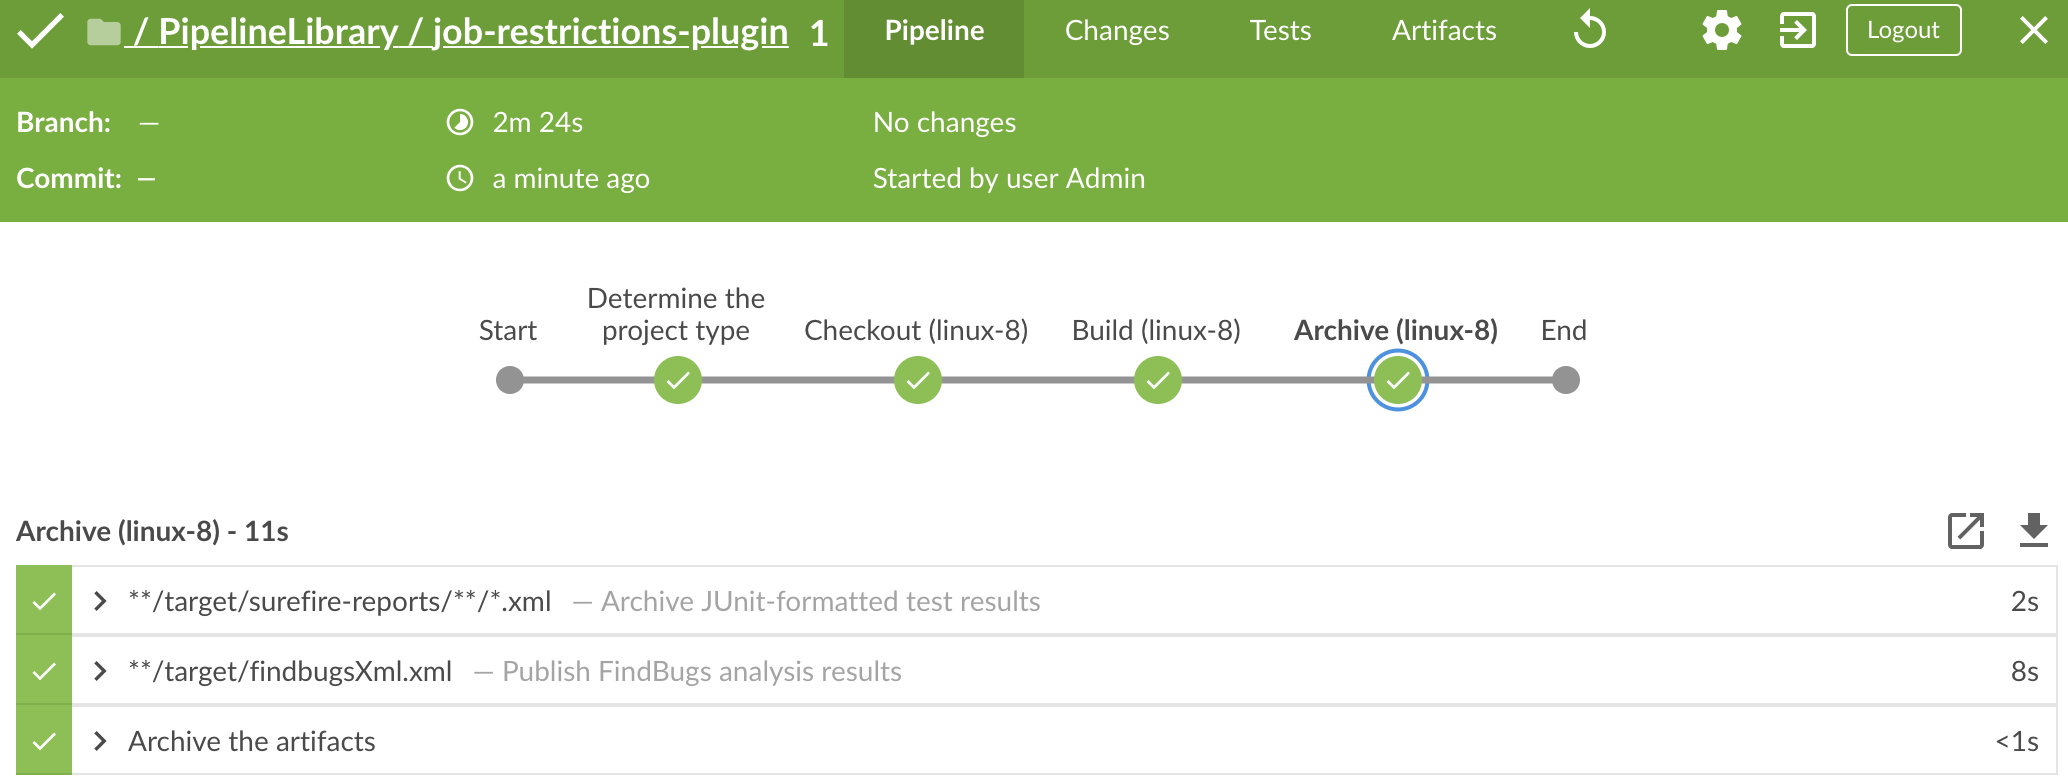Viewport: 2068px width, 784px height.
Task: Click the End node of the pipeline
Action: point(1565,380)
